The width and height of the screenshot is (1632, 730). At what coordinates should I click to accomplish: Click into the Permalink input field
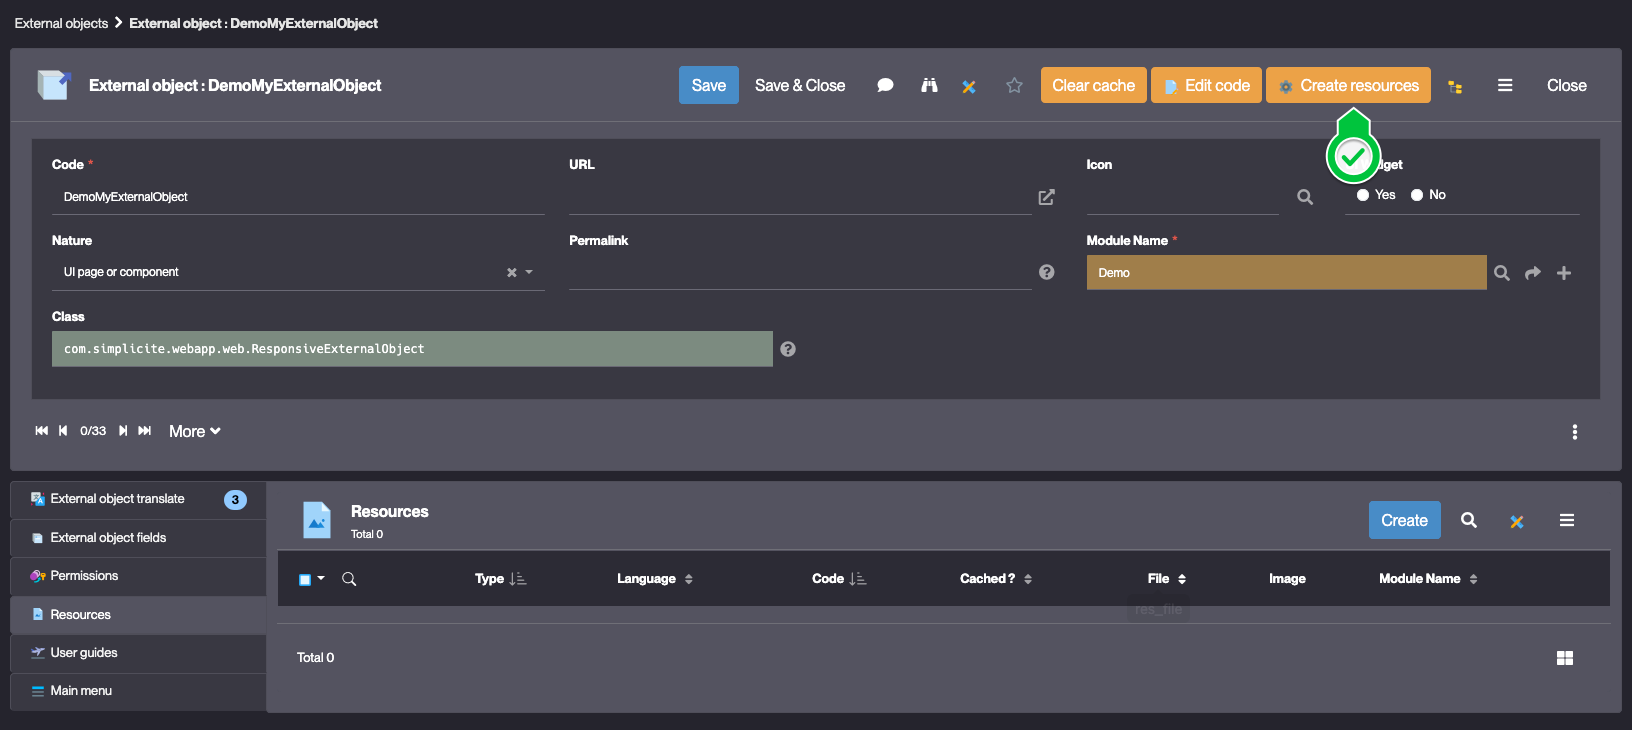pos(798,272)
